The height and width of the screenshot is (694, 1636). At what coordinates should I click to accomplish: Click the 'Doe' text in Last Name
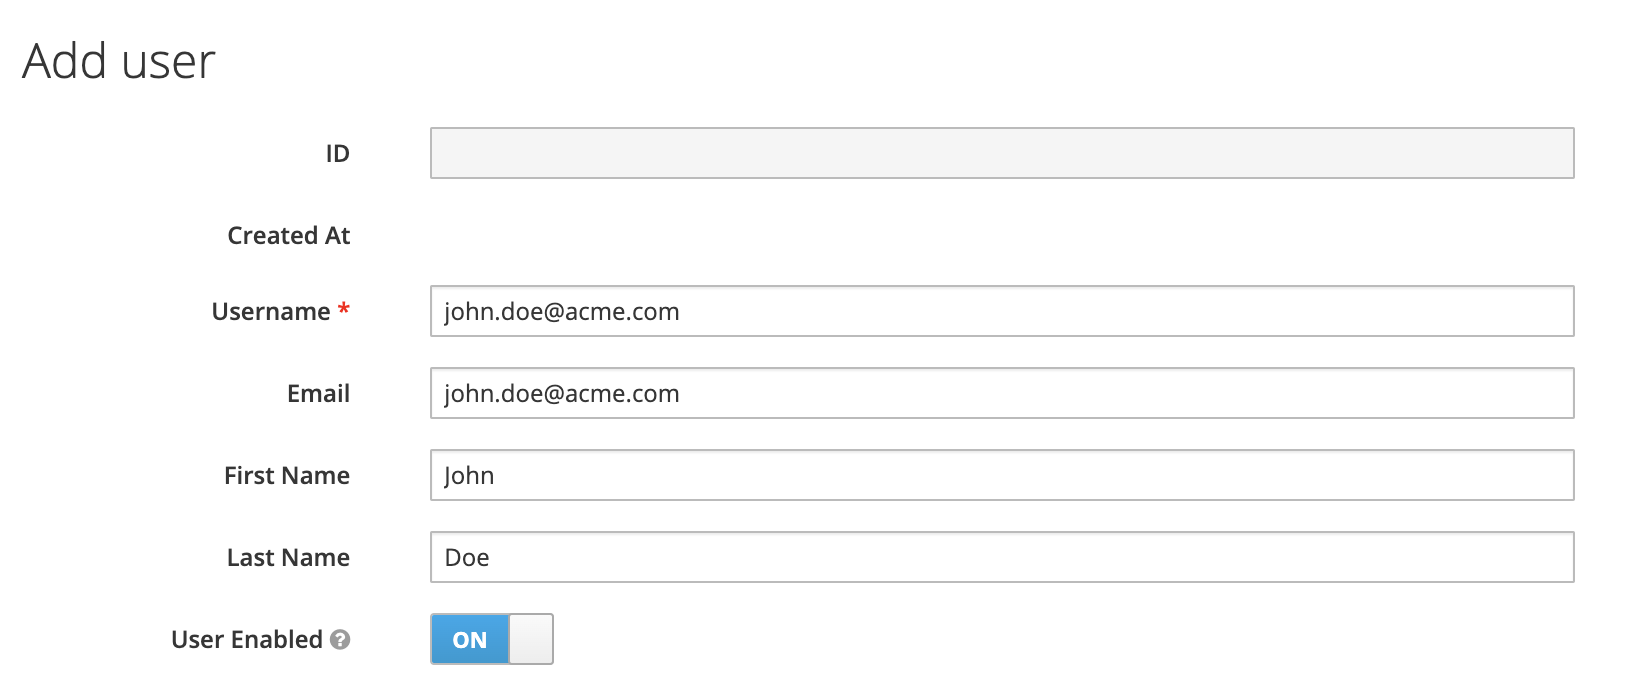pos(467,558)
